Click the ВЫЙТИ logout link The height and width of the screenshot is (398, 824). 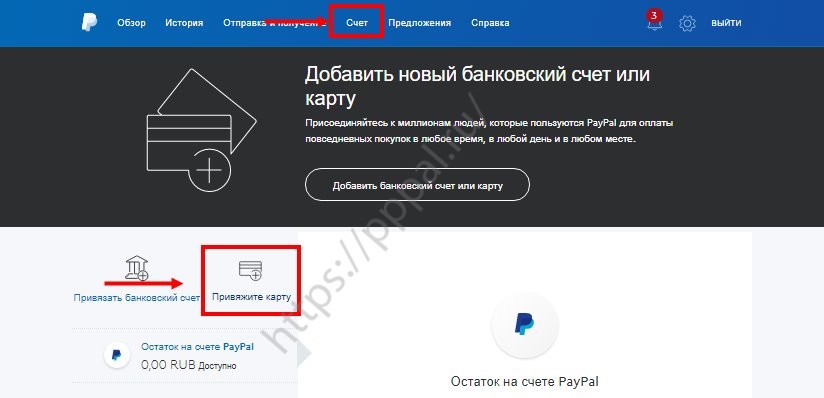point(726,23)
